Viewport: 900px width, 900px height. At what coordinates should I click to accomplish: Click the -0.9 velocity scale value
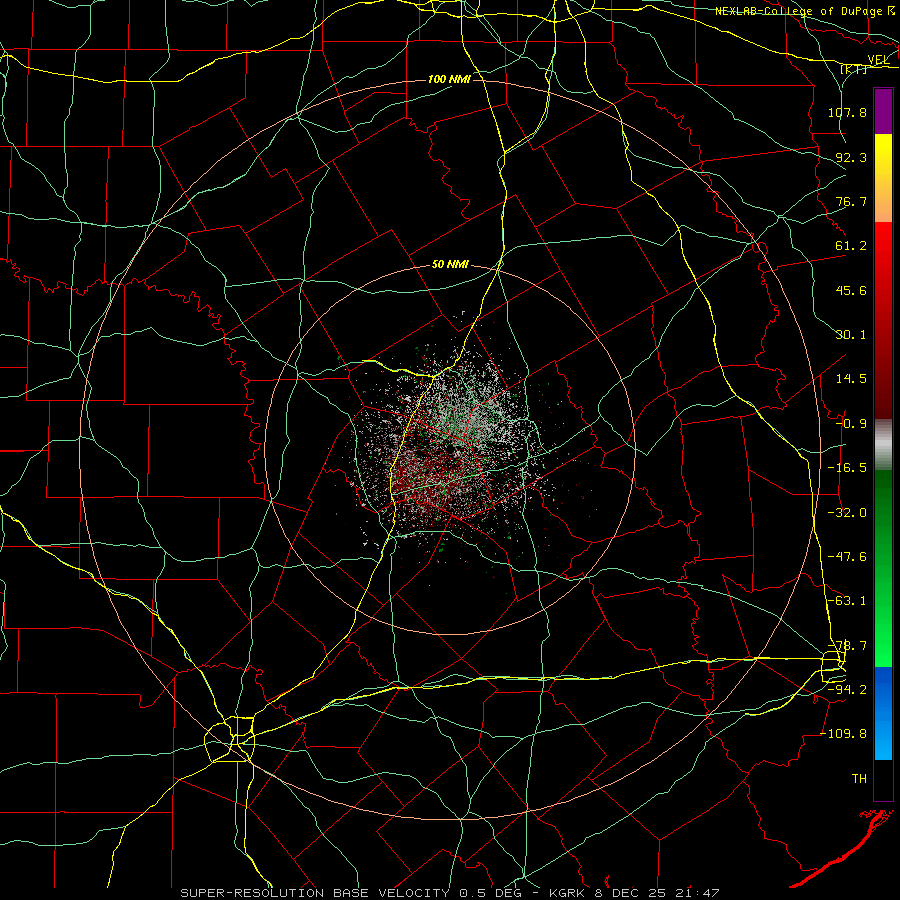pos(851,424)
